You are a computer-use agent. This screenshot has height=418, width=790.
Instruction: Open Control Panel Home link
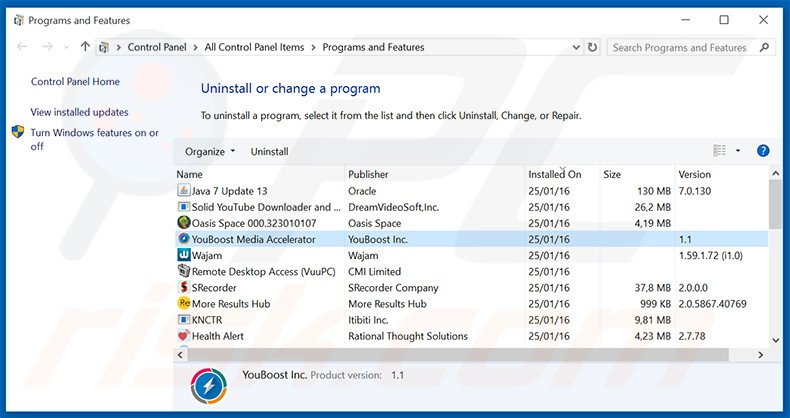coord(75,82)
